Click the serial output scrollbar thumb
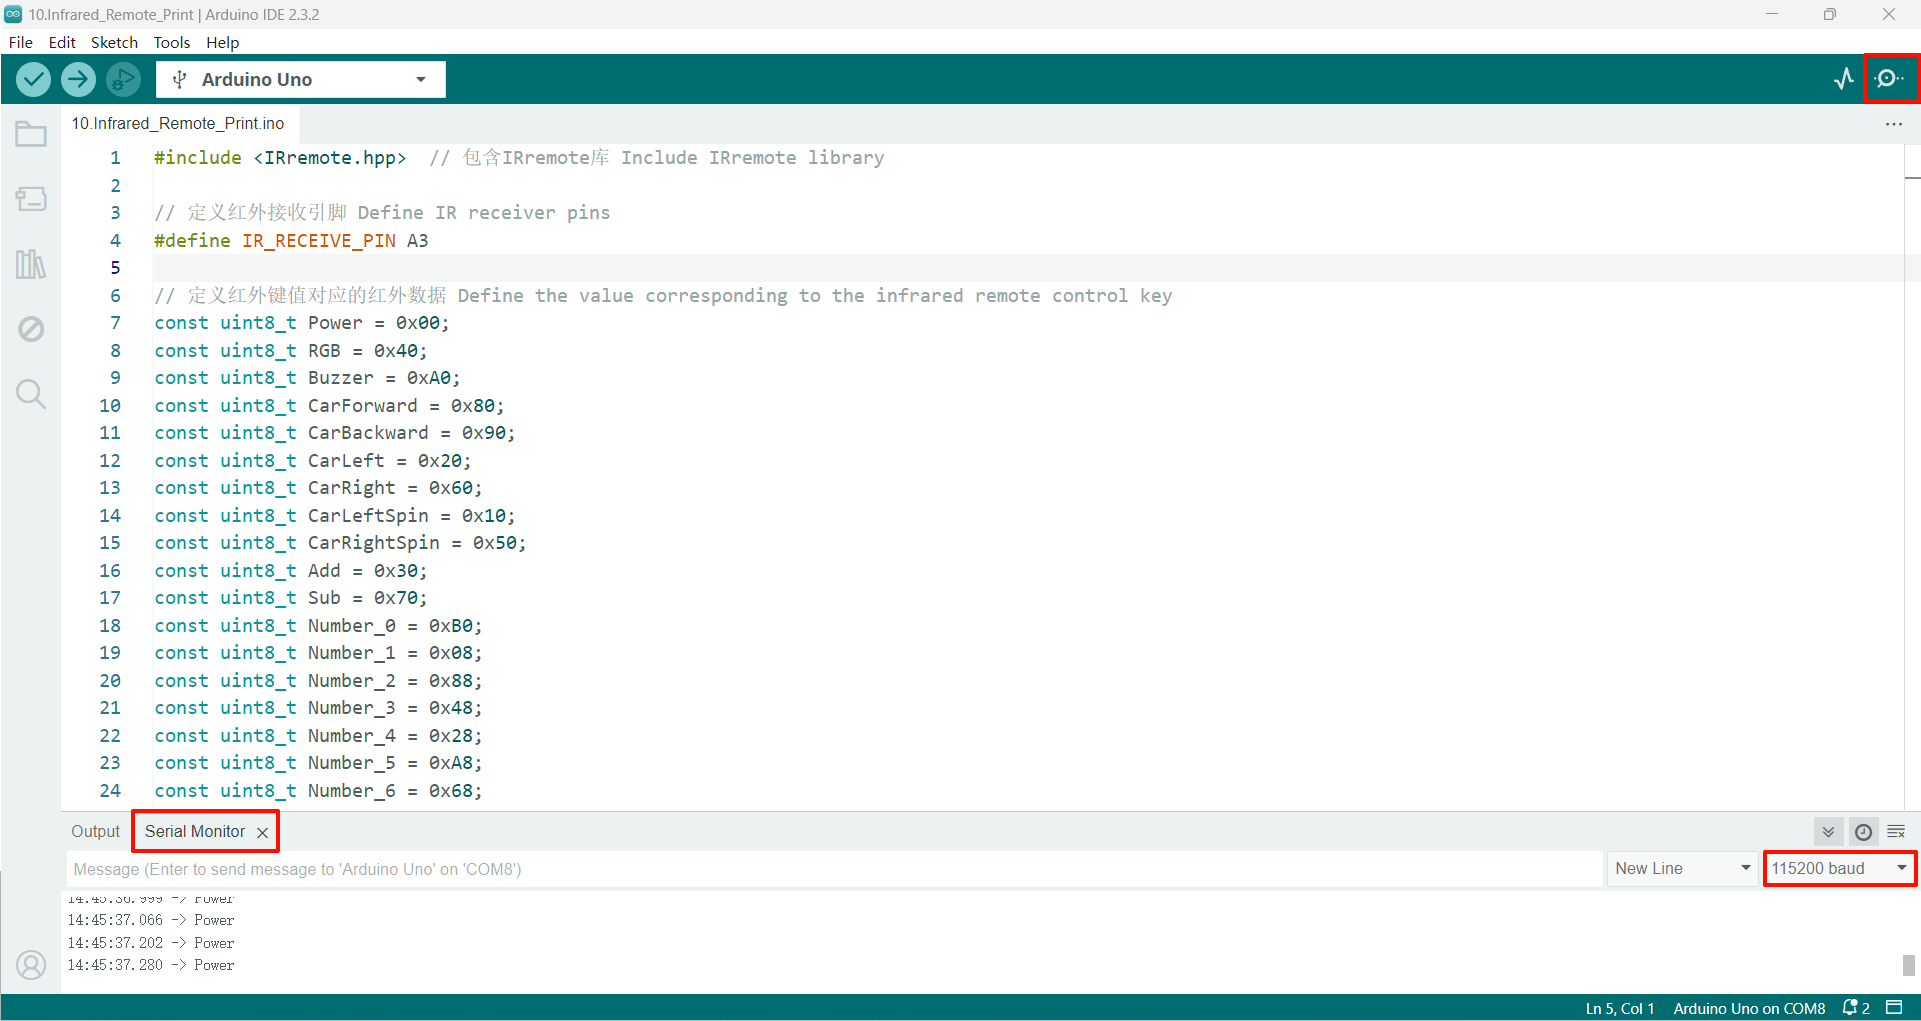Screen dimensions: 1921x1021 (x=1909, y=965)
